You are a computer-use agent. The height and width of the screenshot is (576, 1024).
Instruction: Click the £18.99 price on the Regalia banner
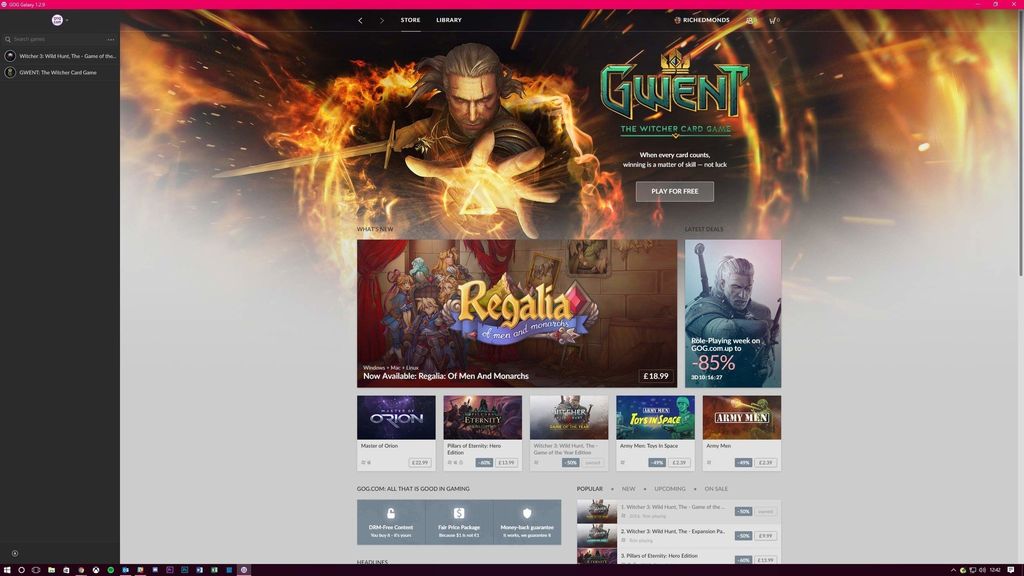(655, 375)
